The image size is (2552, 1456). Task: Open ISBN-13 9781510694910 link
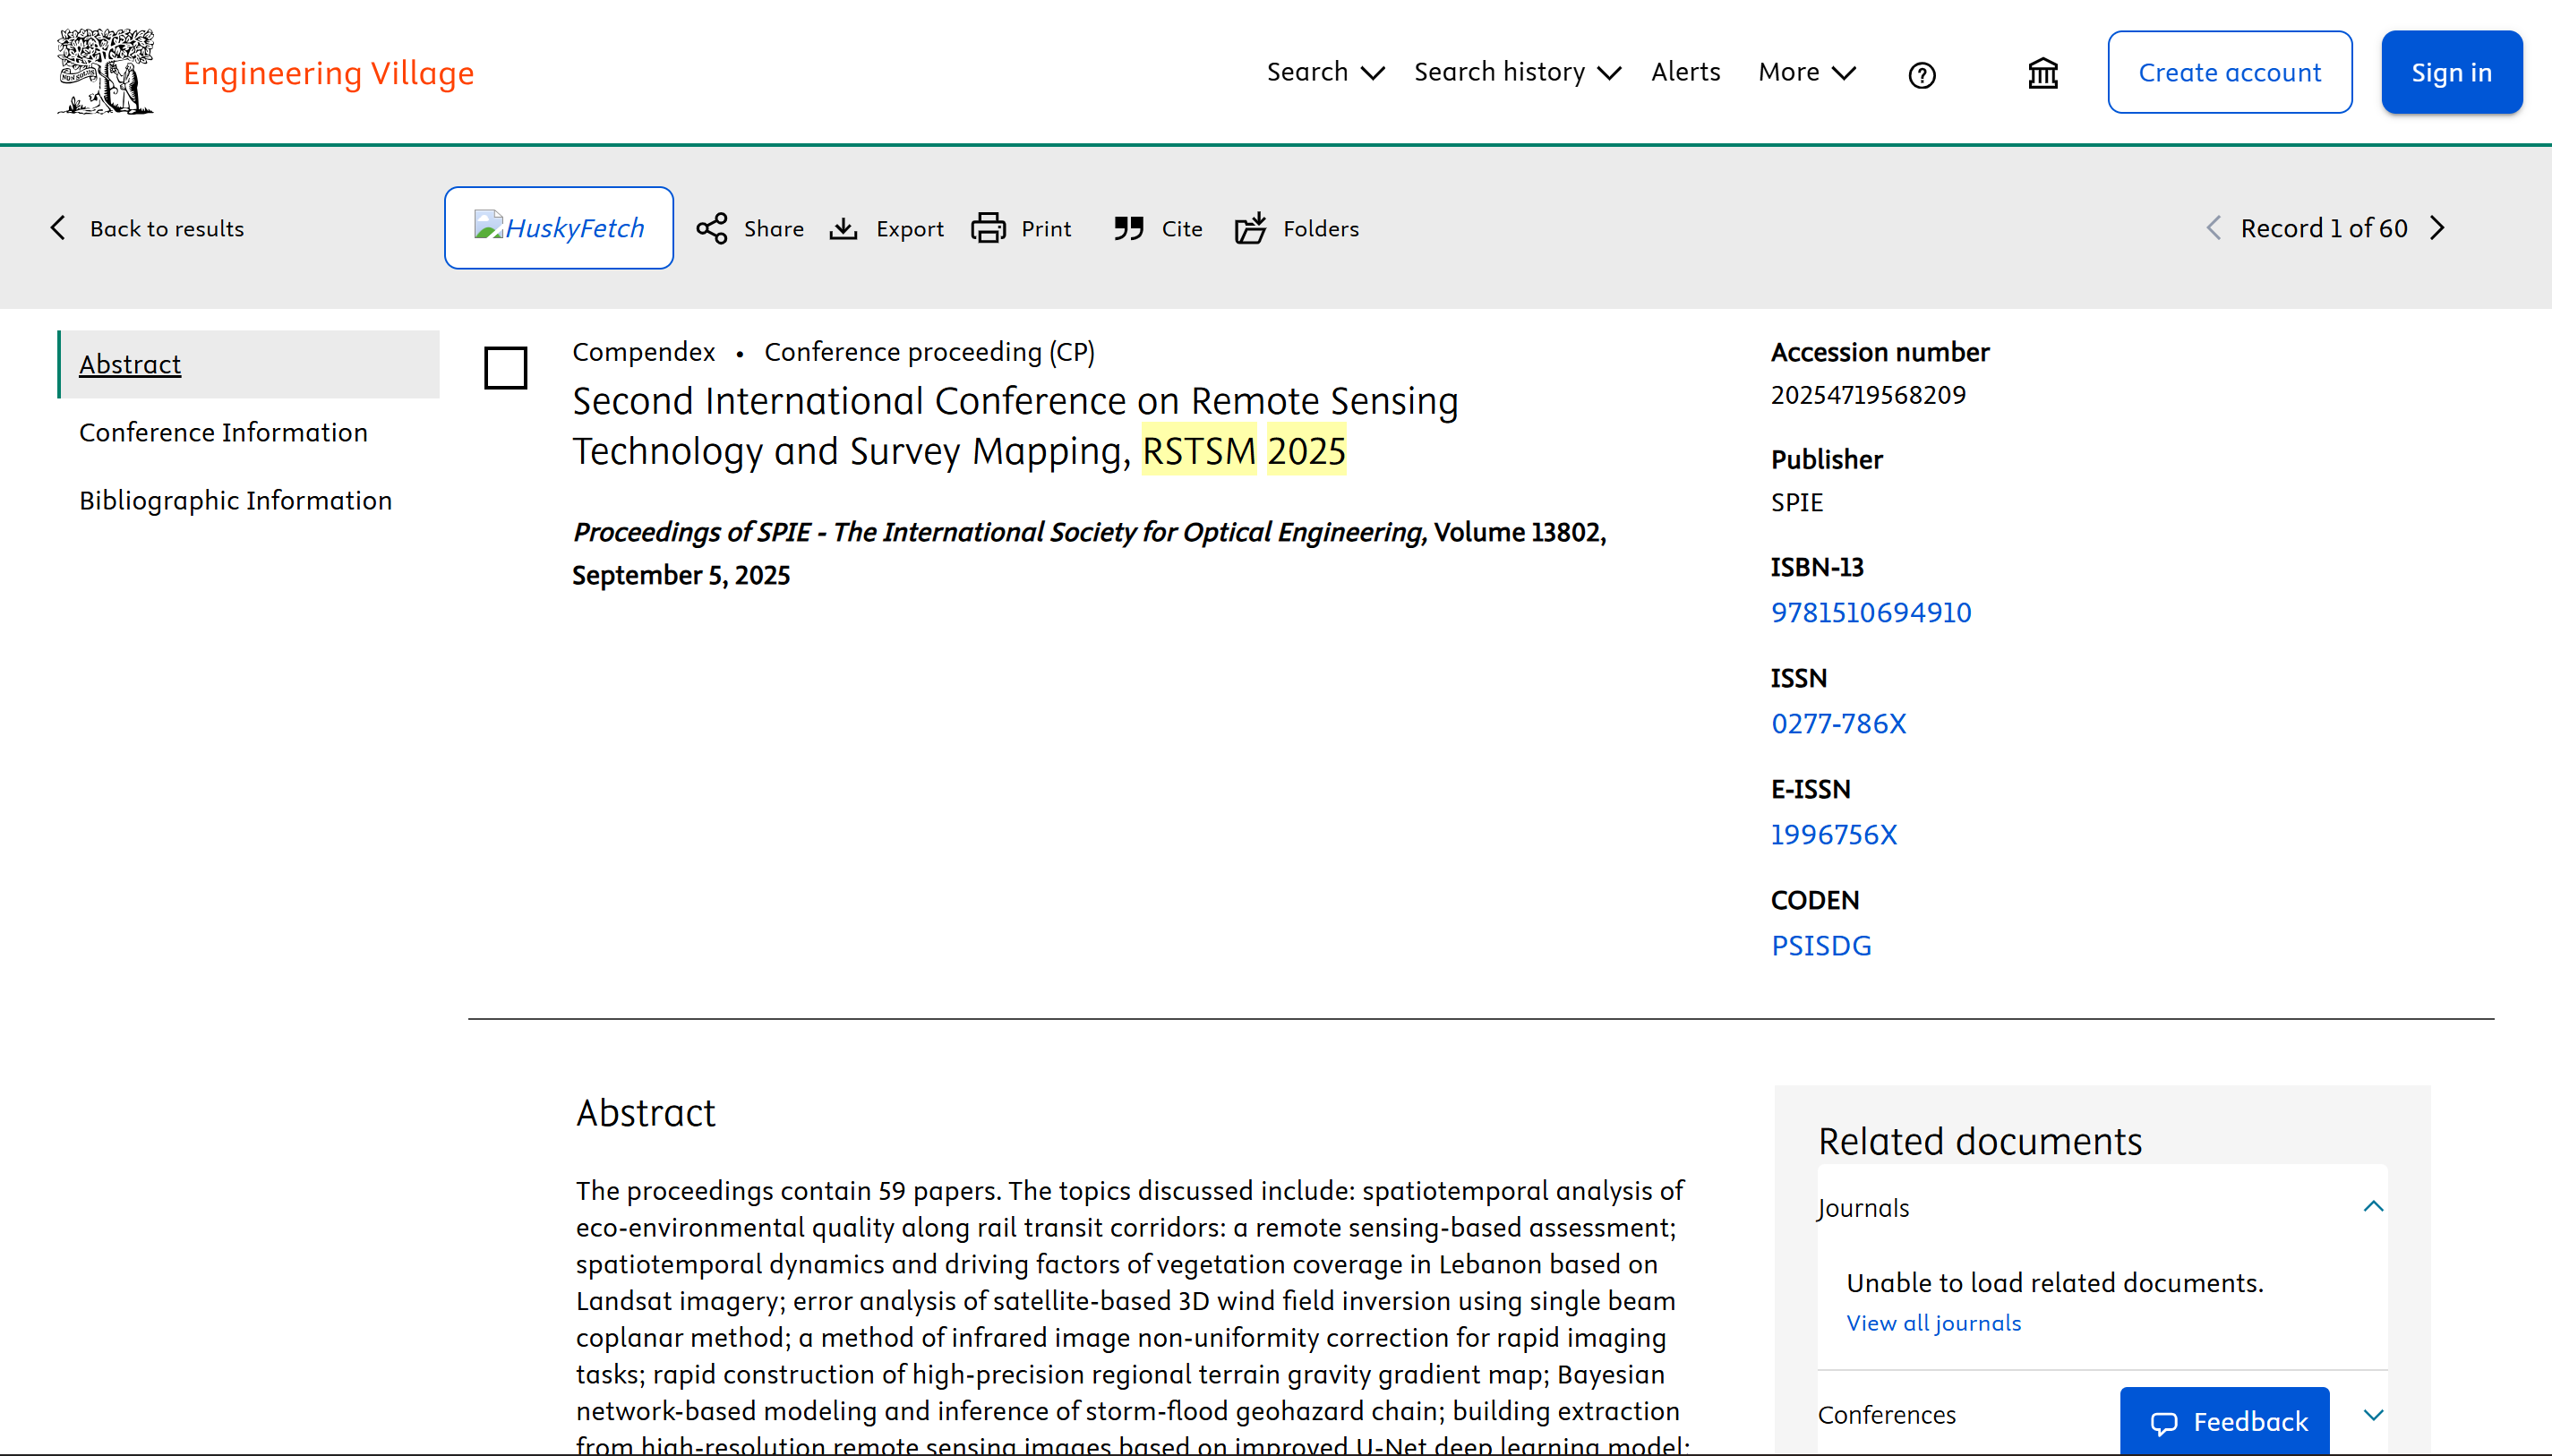(1871, 612)
